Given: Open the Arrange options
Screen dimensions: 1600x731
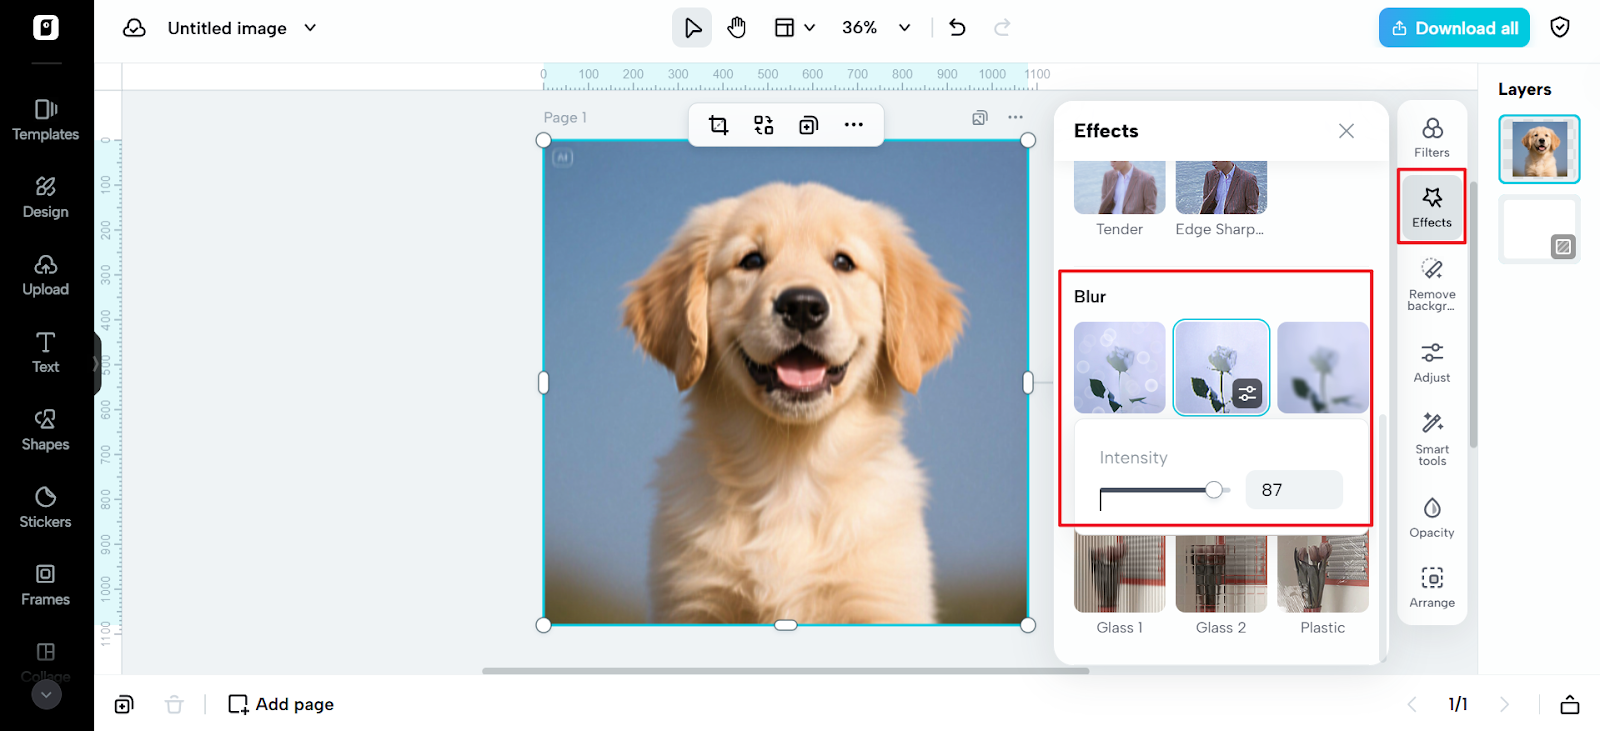Looking at the screenshot, I should click(x=1431, y=587).
